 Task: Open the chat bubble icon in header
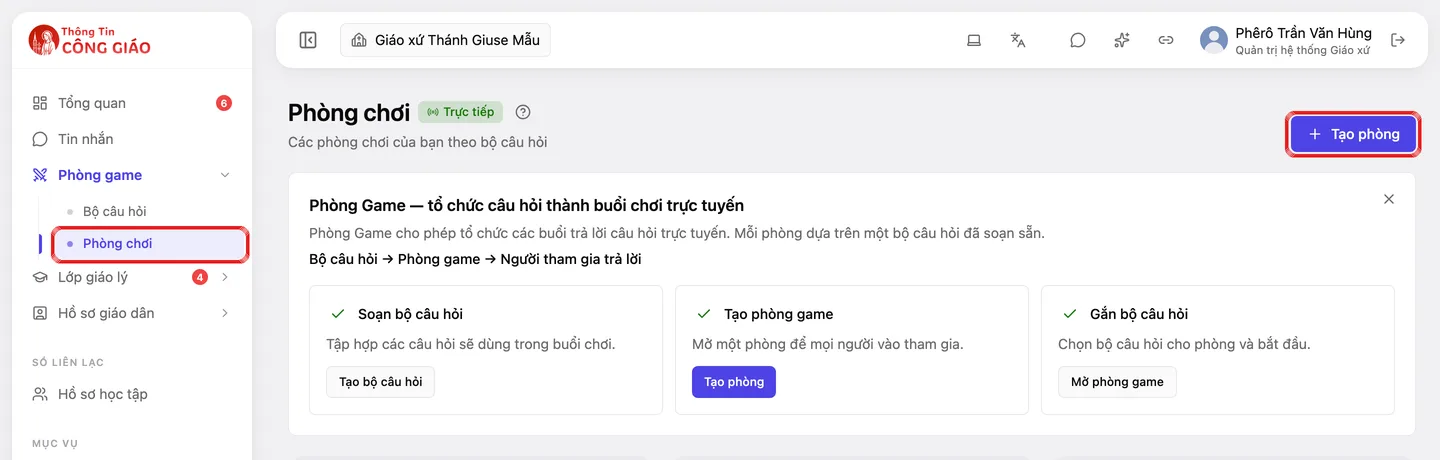[x=1077, y=40]
